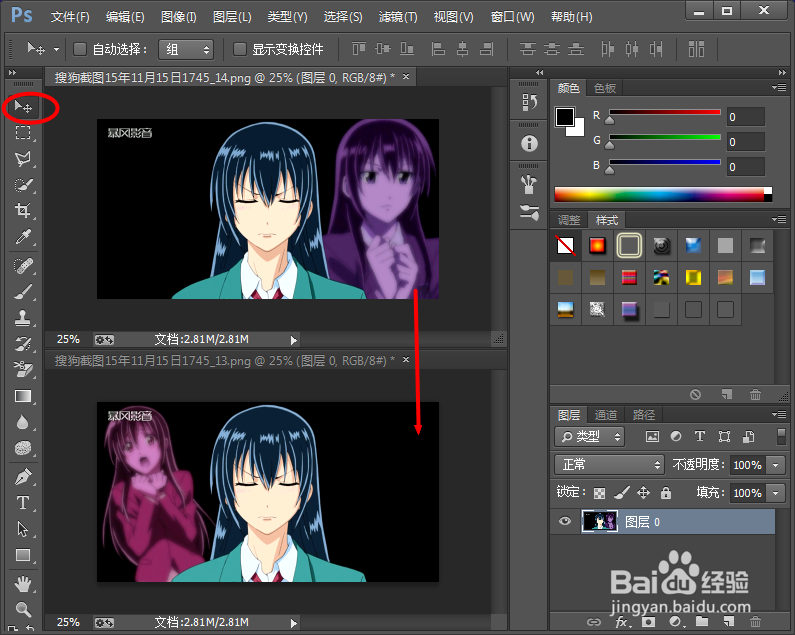Toggle pixel layer filter icon
The width and height of the screenshot is (795, 635).
[x=652, y=437]
